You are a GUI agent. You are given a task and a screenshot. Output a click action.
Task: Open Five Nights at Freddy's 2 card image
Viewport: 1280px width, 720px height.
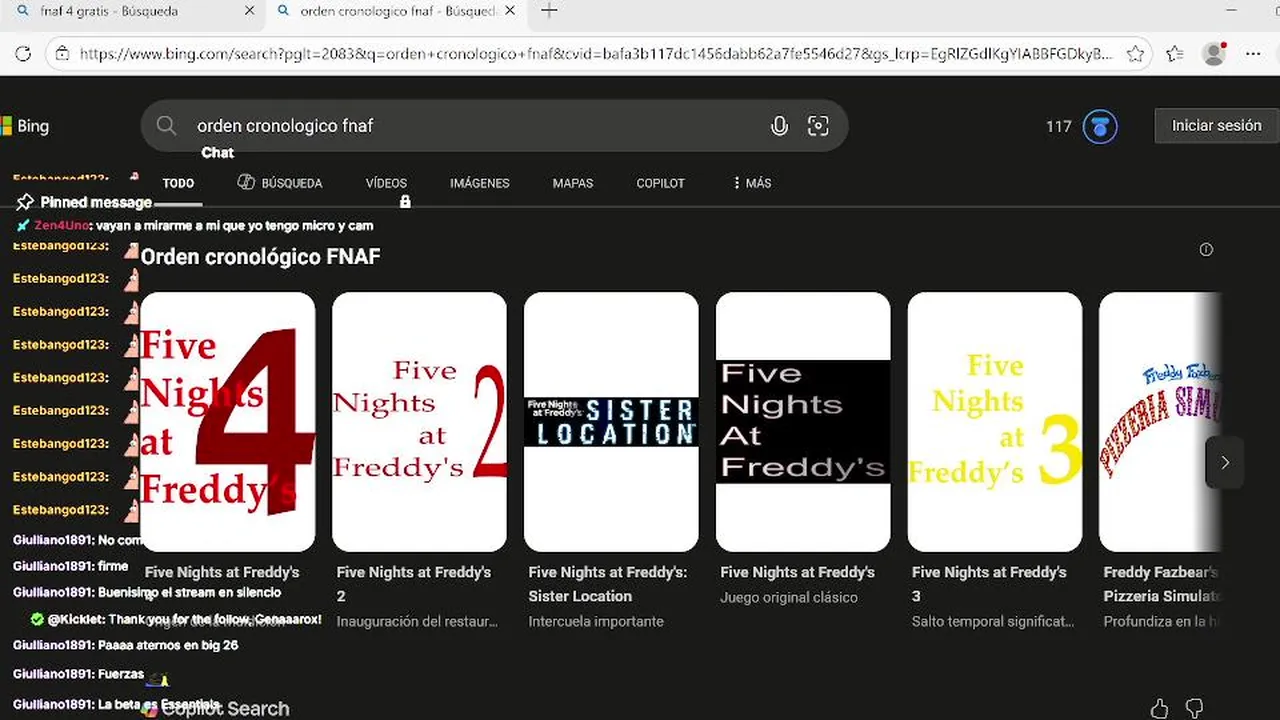[419, 422]
